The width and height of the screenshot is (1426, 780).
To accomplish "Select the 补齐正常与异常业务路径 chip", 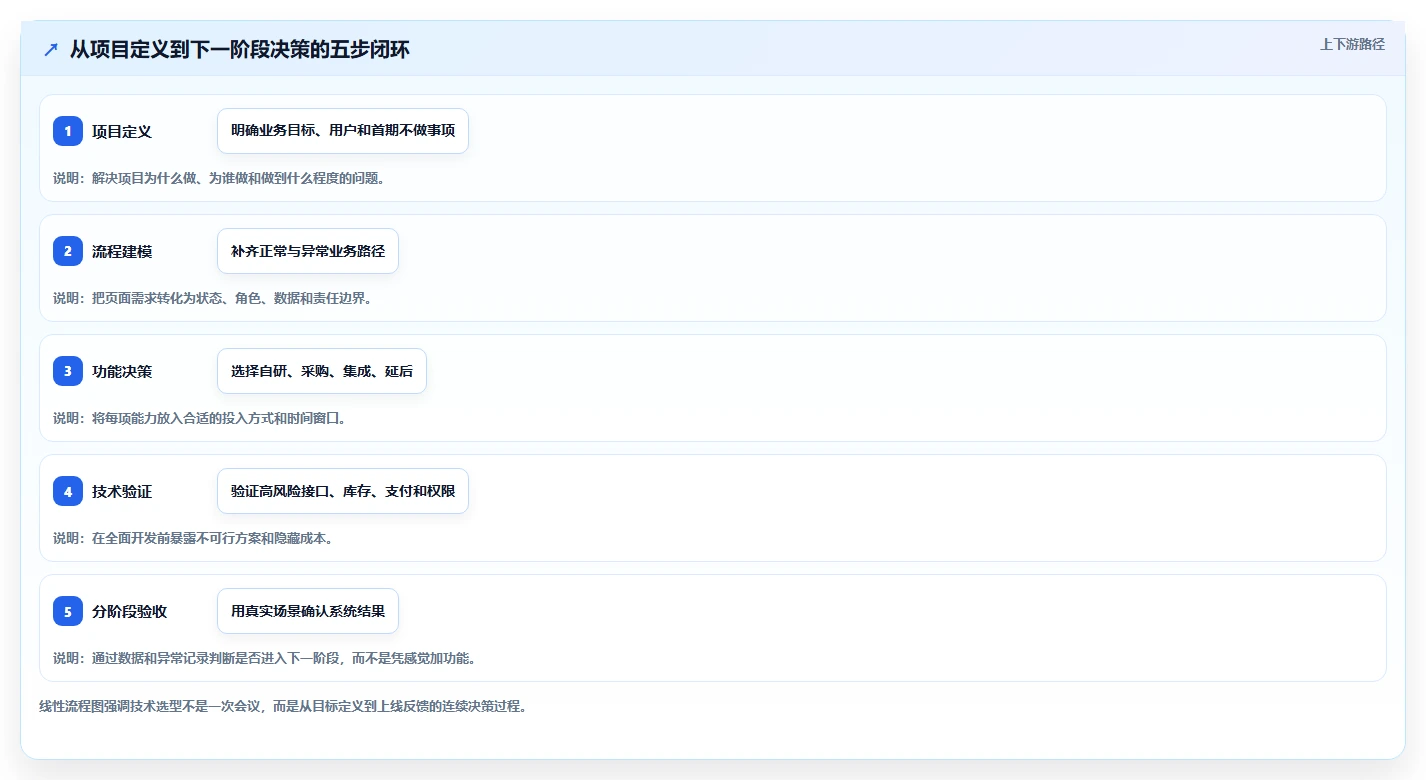I will pos(308,251).
